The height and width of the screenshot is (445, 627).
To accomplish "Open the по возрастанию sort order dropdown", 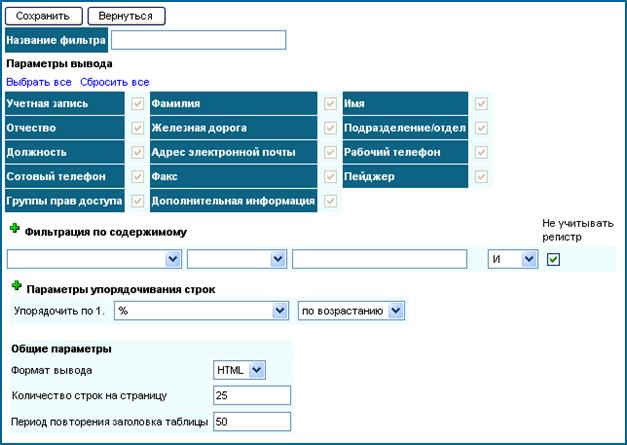I will pyautogui.click(x=351, y=311).
